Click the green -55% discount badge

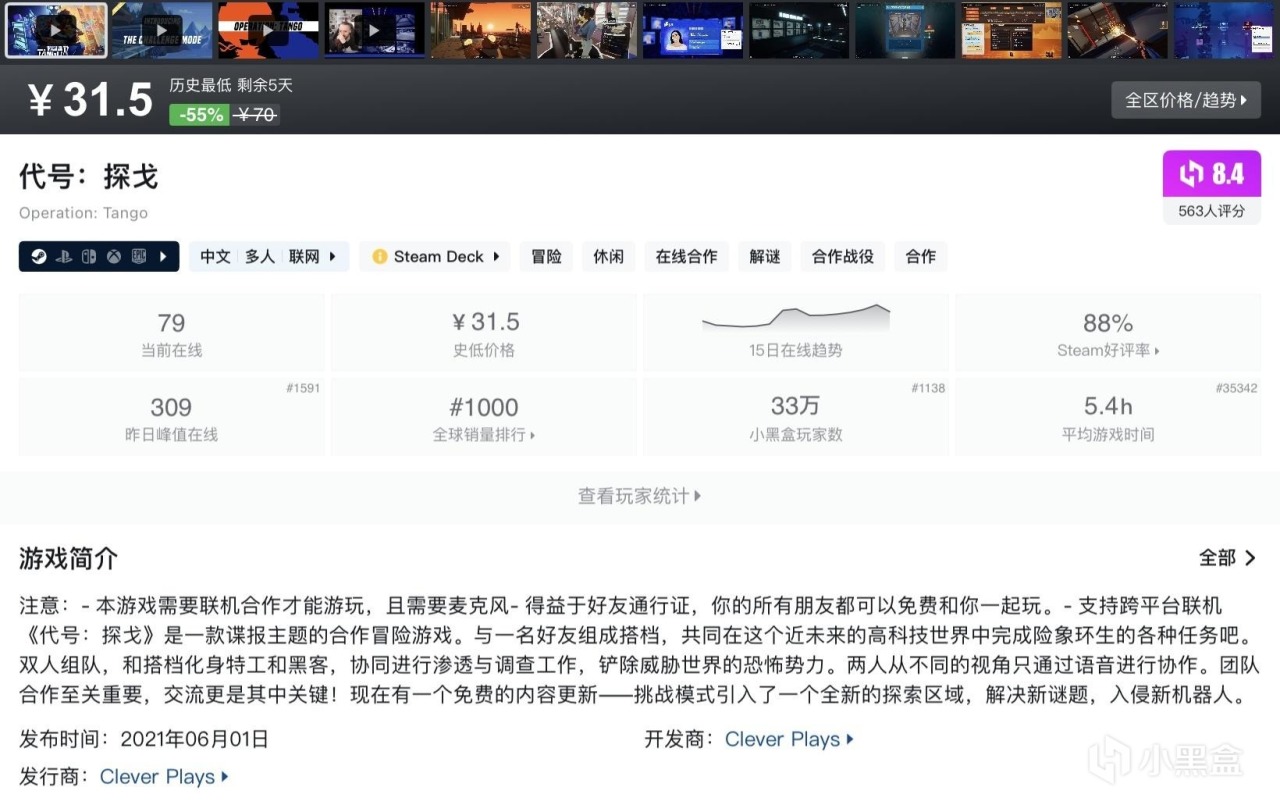coord(201,115)
